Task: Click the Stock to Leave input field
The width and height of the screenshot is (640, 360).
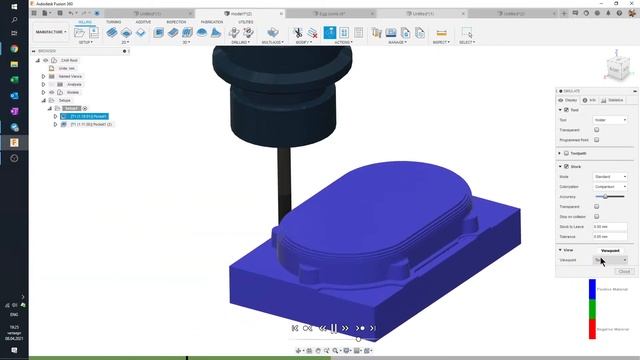Action: pyautogui.click(x=610, y=227)
